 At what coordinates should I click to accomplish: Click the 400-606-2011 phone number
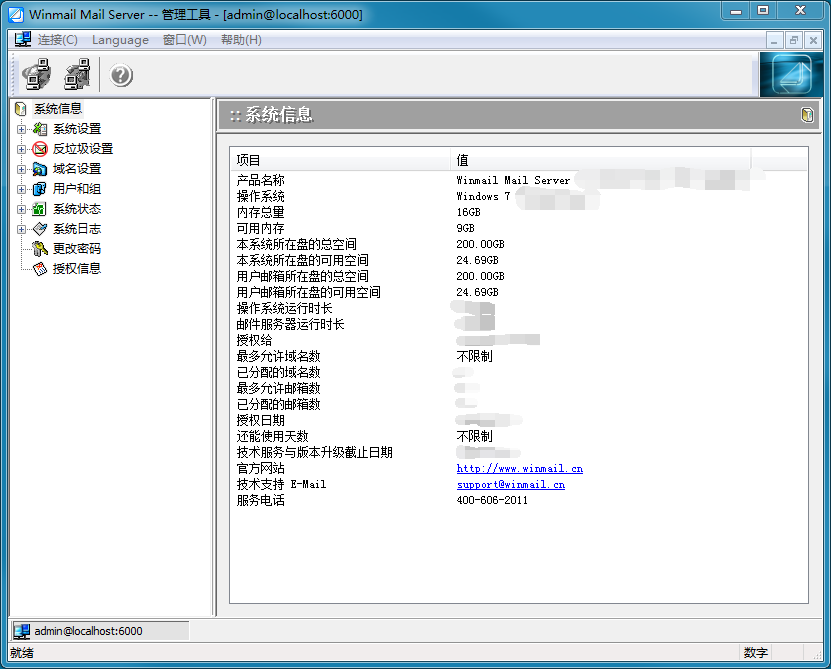click(492, 500)
